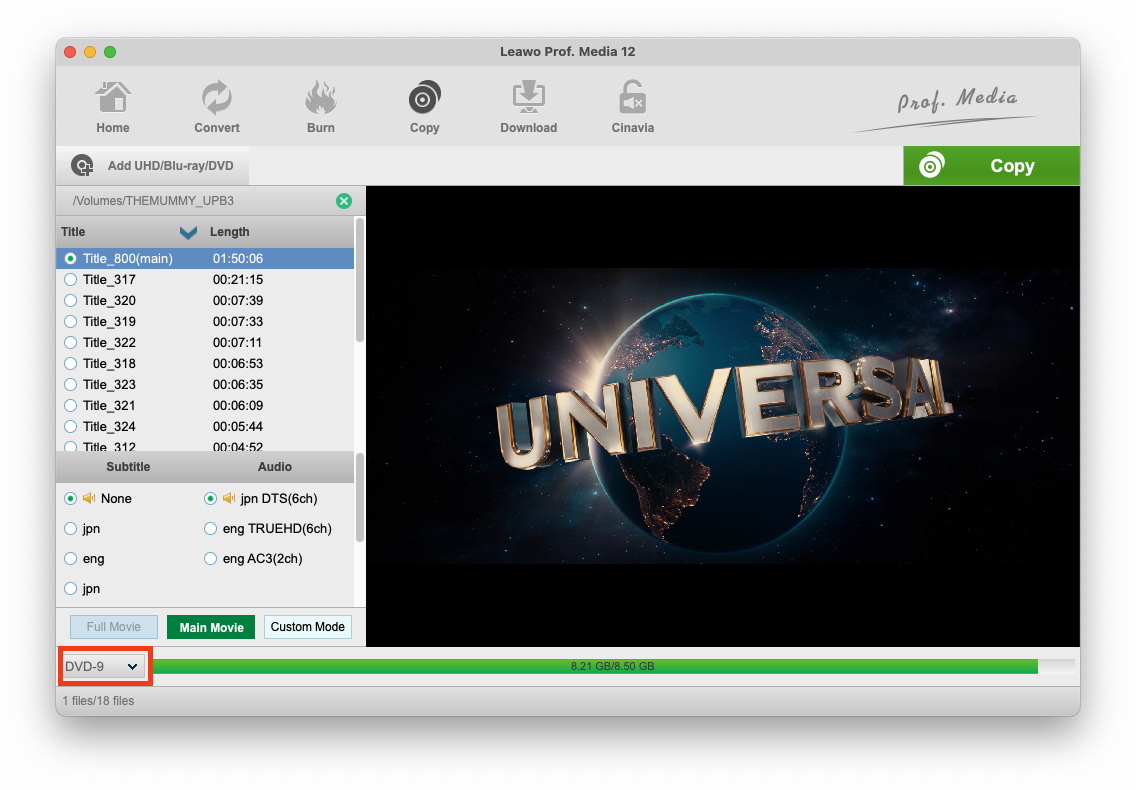Image resolution: width=1136 pixels, height=790 pixels.
Task: Select eng AC3(2ch) audio track
Action: coord(210,559)
